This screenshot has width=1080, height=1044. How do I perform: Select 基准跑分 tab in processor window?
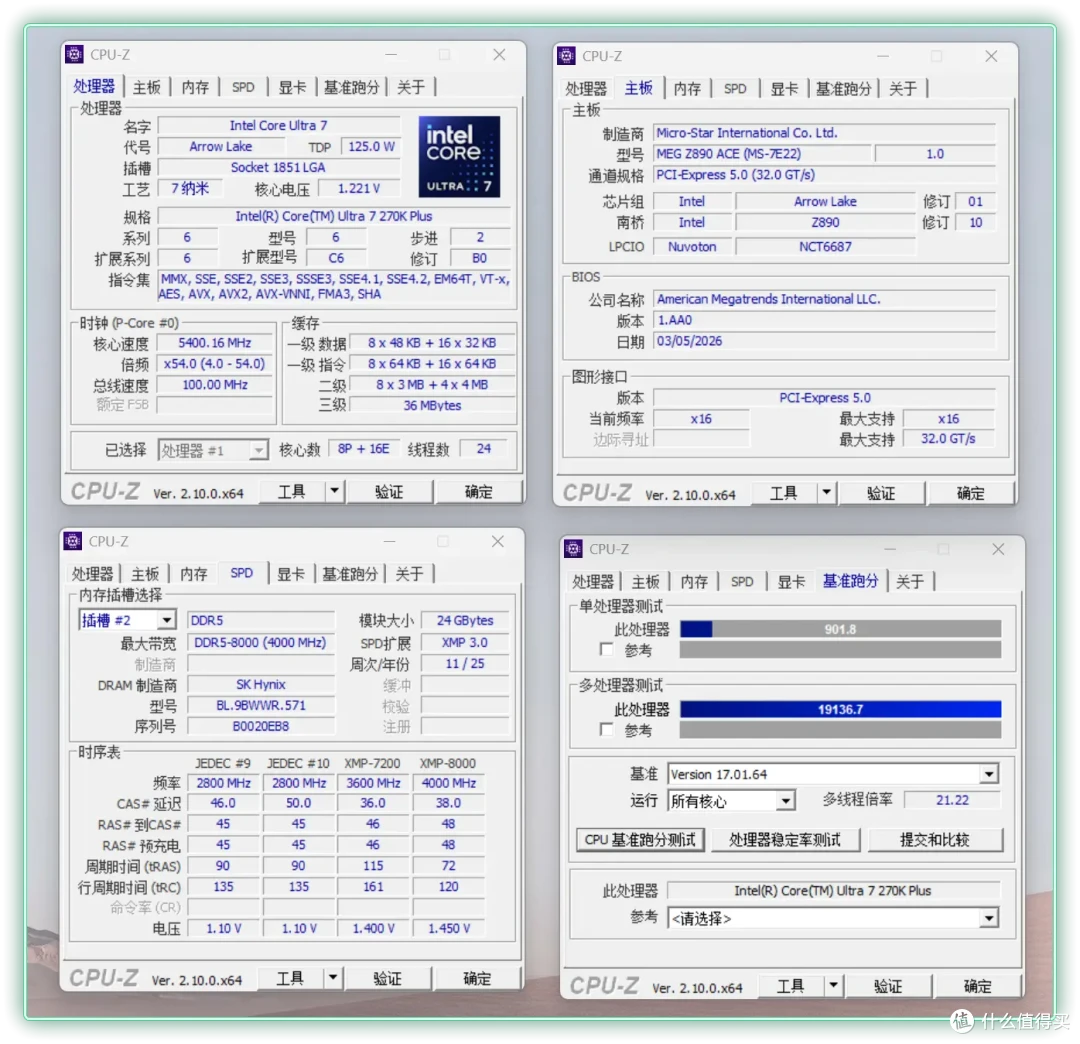click(351, 87)
